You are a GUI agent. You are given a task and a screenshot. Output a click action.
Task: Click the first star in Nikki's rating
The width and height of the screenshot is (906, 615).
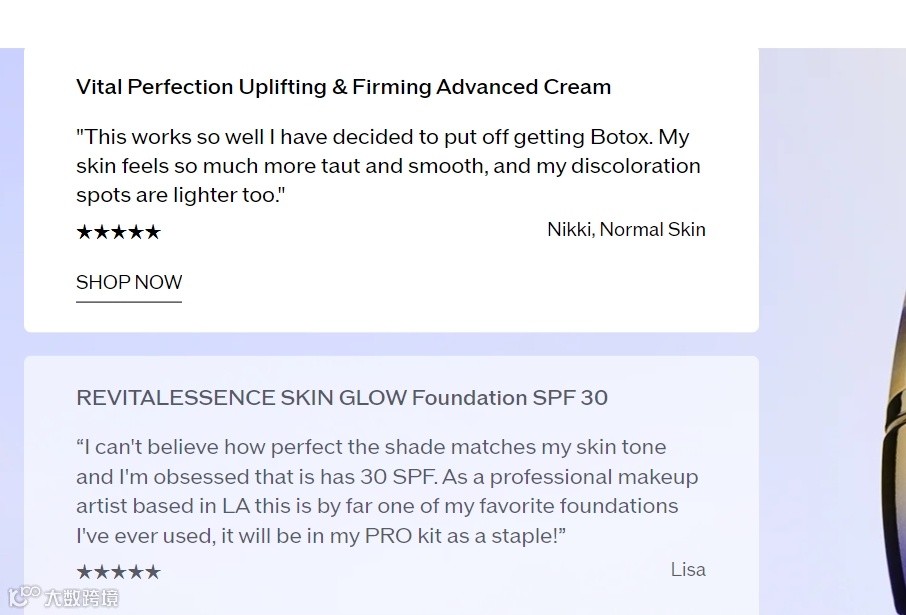coord(84,233)
